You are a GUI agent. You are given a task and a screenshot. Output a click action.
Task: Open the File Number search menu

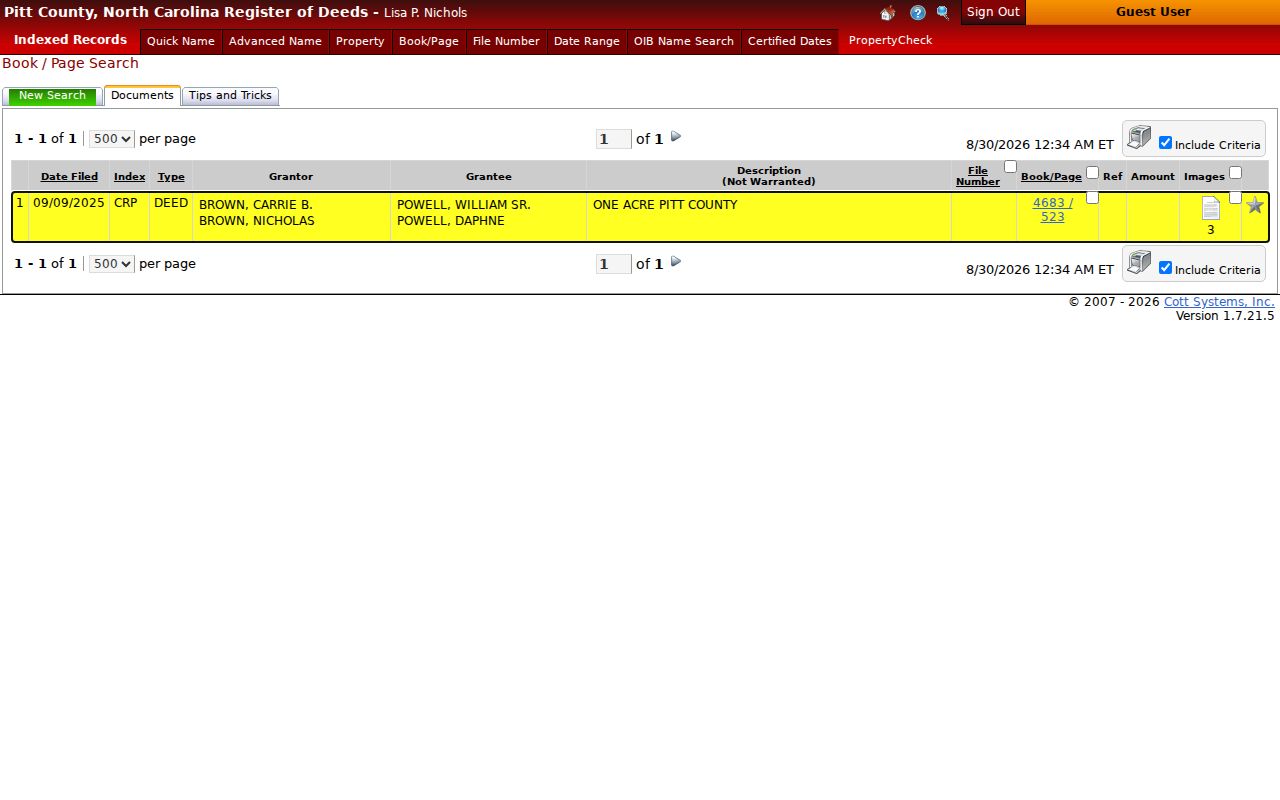click(x=506, y=41)
